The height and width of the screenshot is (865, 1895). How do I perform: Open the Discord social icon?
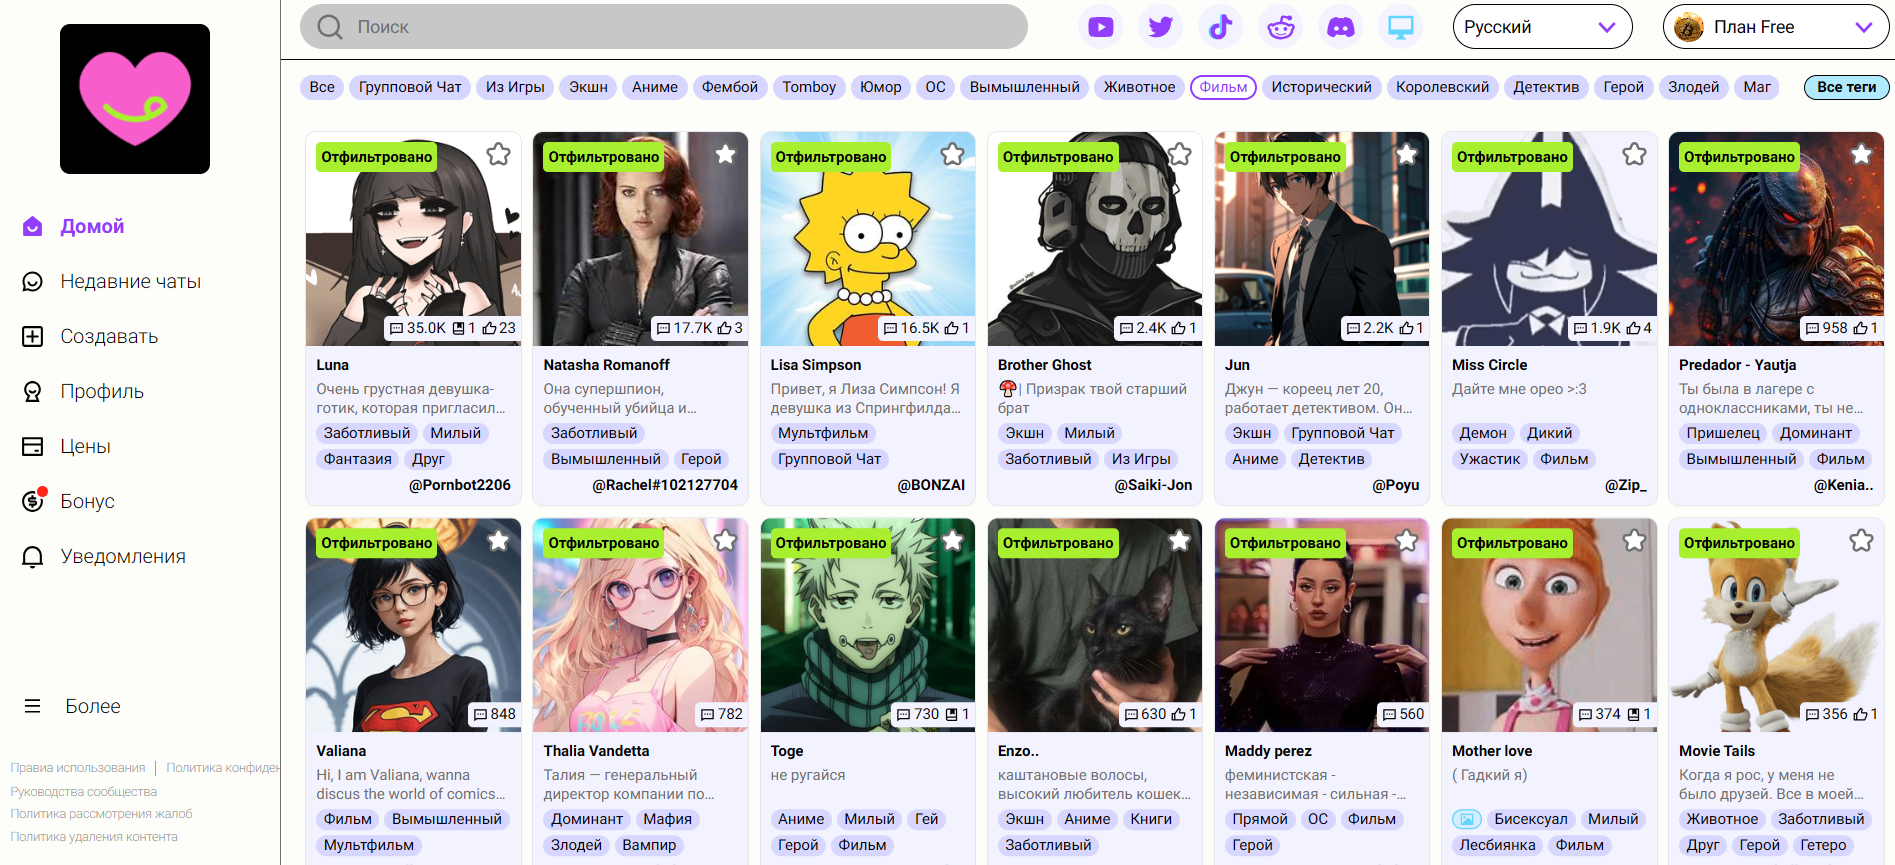pyautogui.click(x=1341, y=27)
